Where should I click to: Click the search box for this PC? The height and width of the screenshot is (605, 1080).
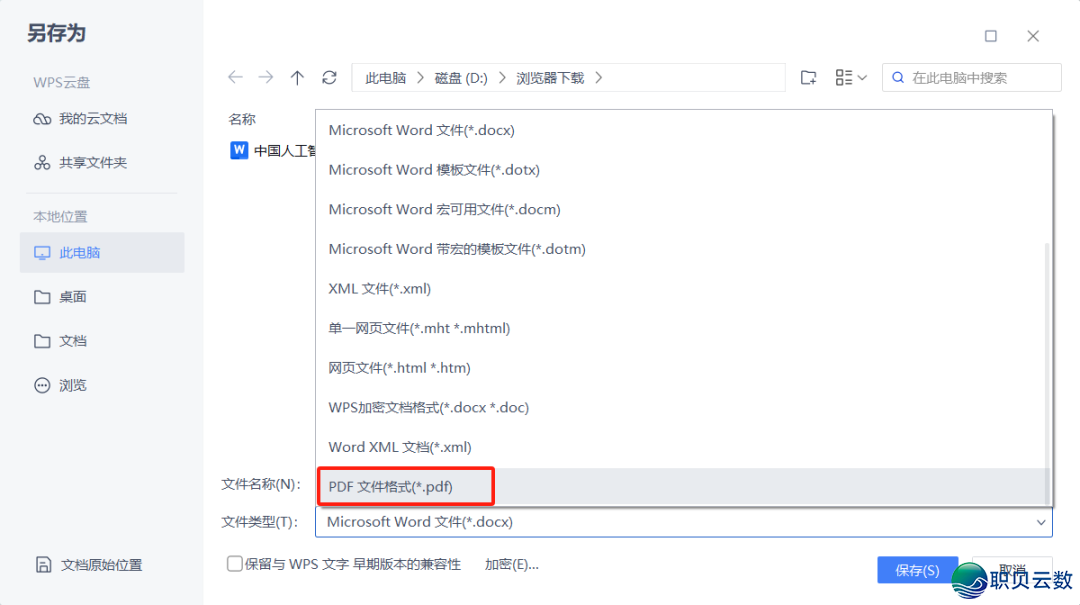pyautogui.click(x=971, y=78)
